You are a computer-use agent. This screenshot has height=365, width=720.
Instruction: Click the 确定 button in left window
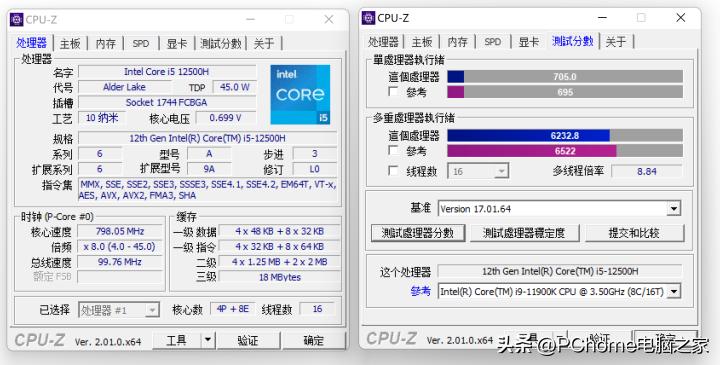coord(314,340)
